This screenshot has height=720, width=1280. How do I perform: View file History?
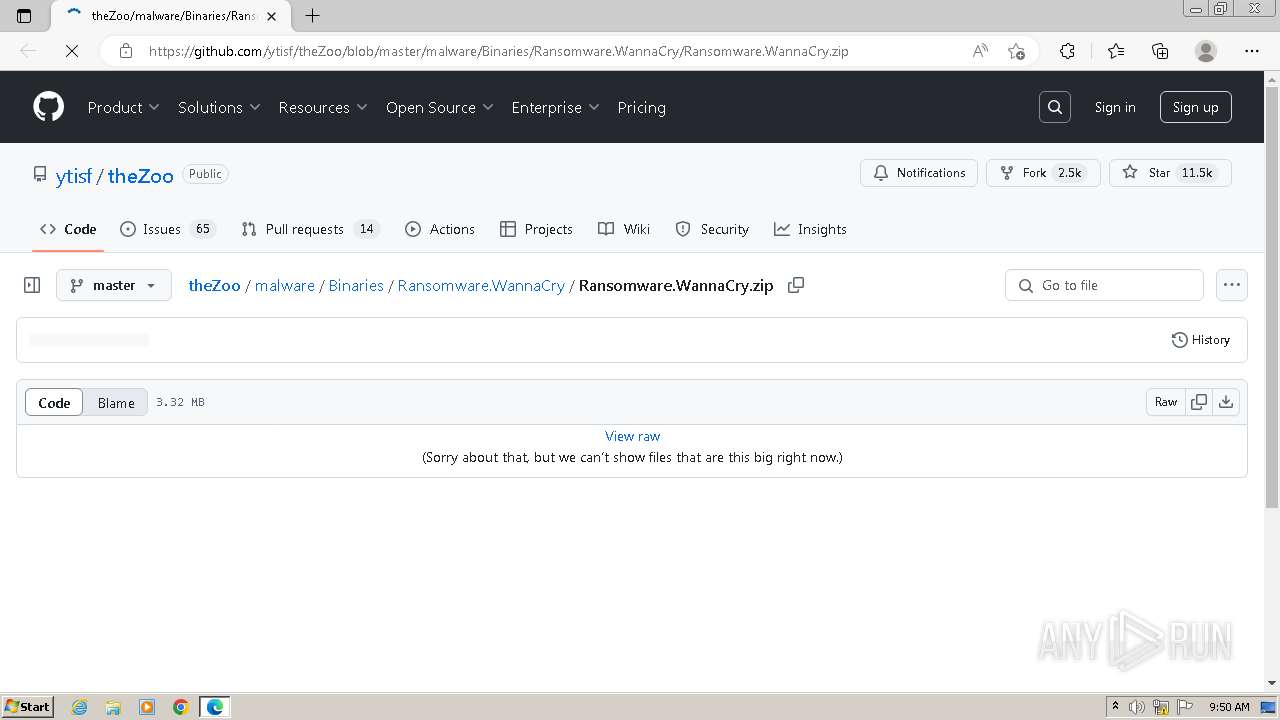pyautogui.click(x=1200, y=340)
